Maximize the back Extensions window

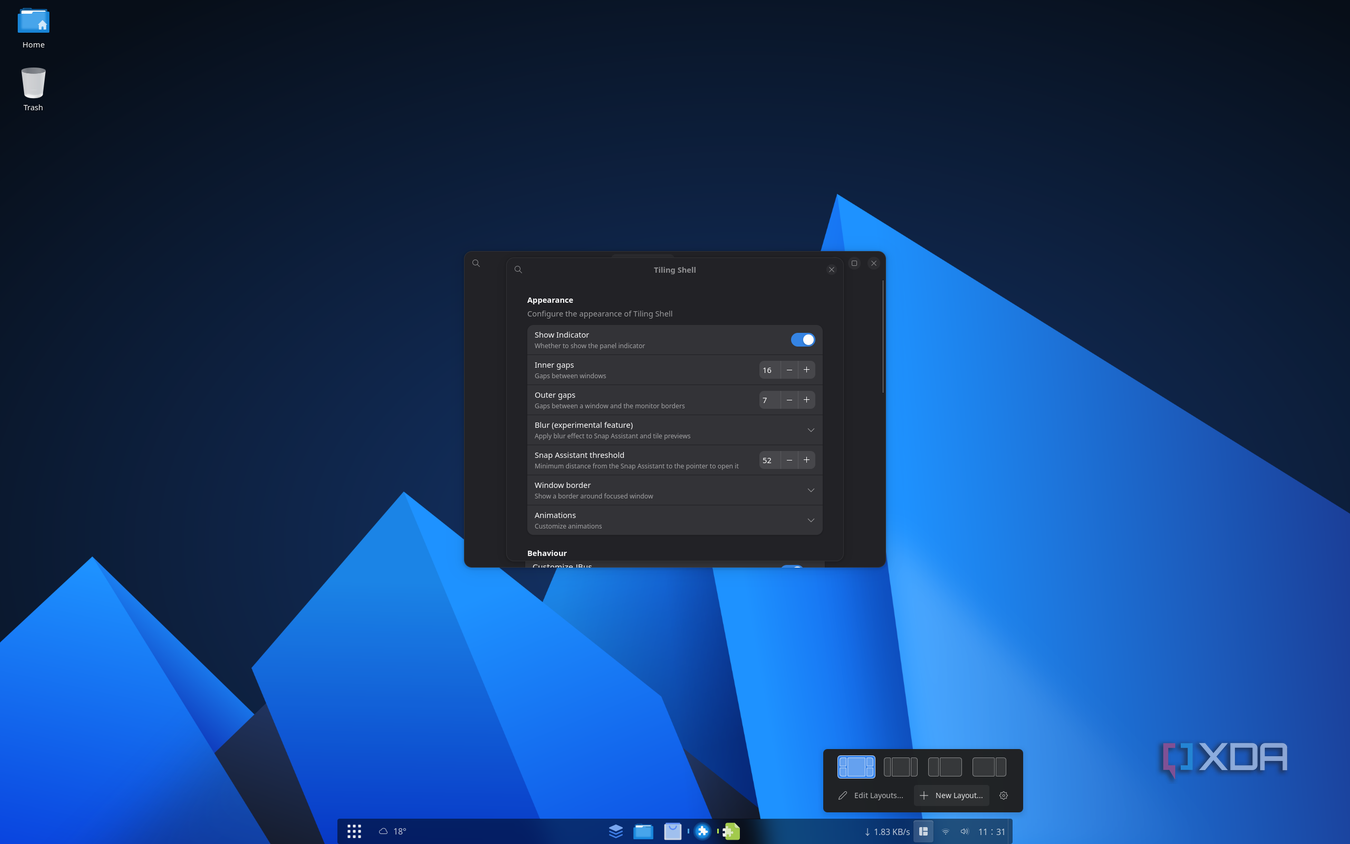point(854,263)
